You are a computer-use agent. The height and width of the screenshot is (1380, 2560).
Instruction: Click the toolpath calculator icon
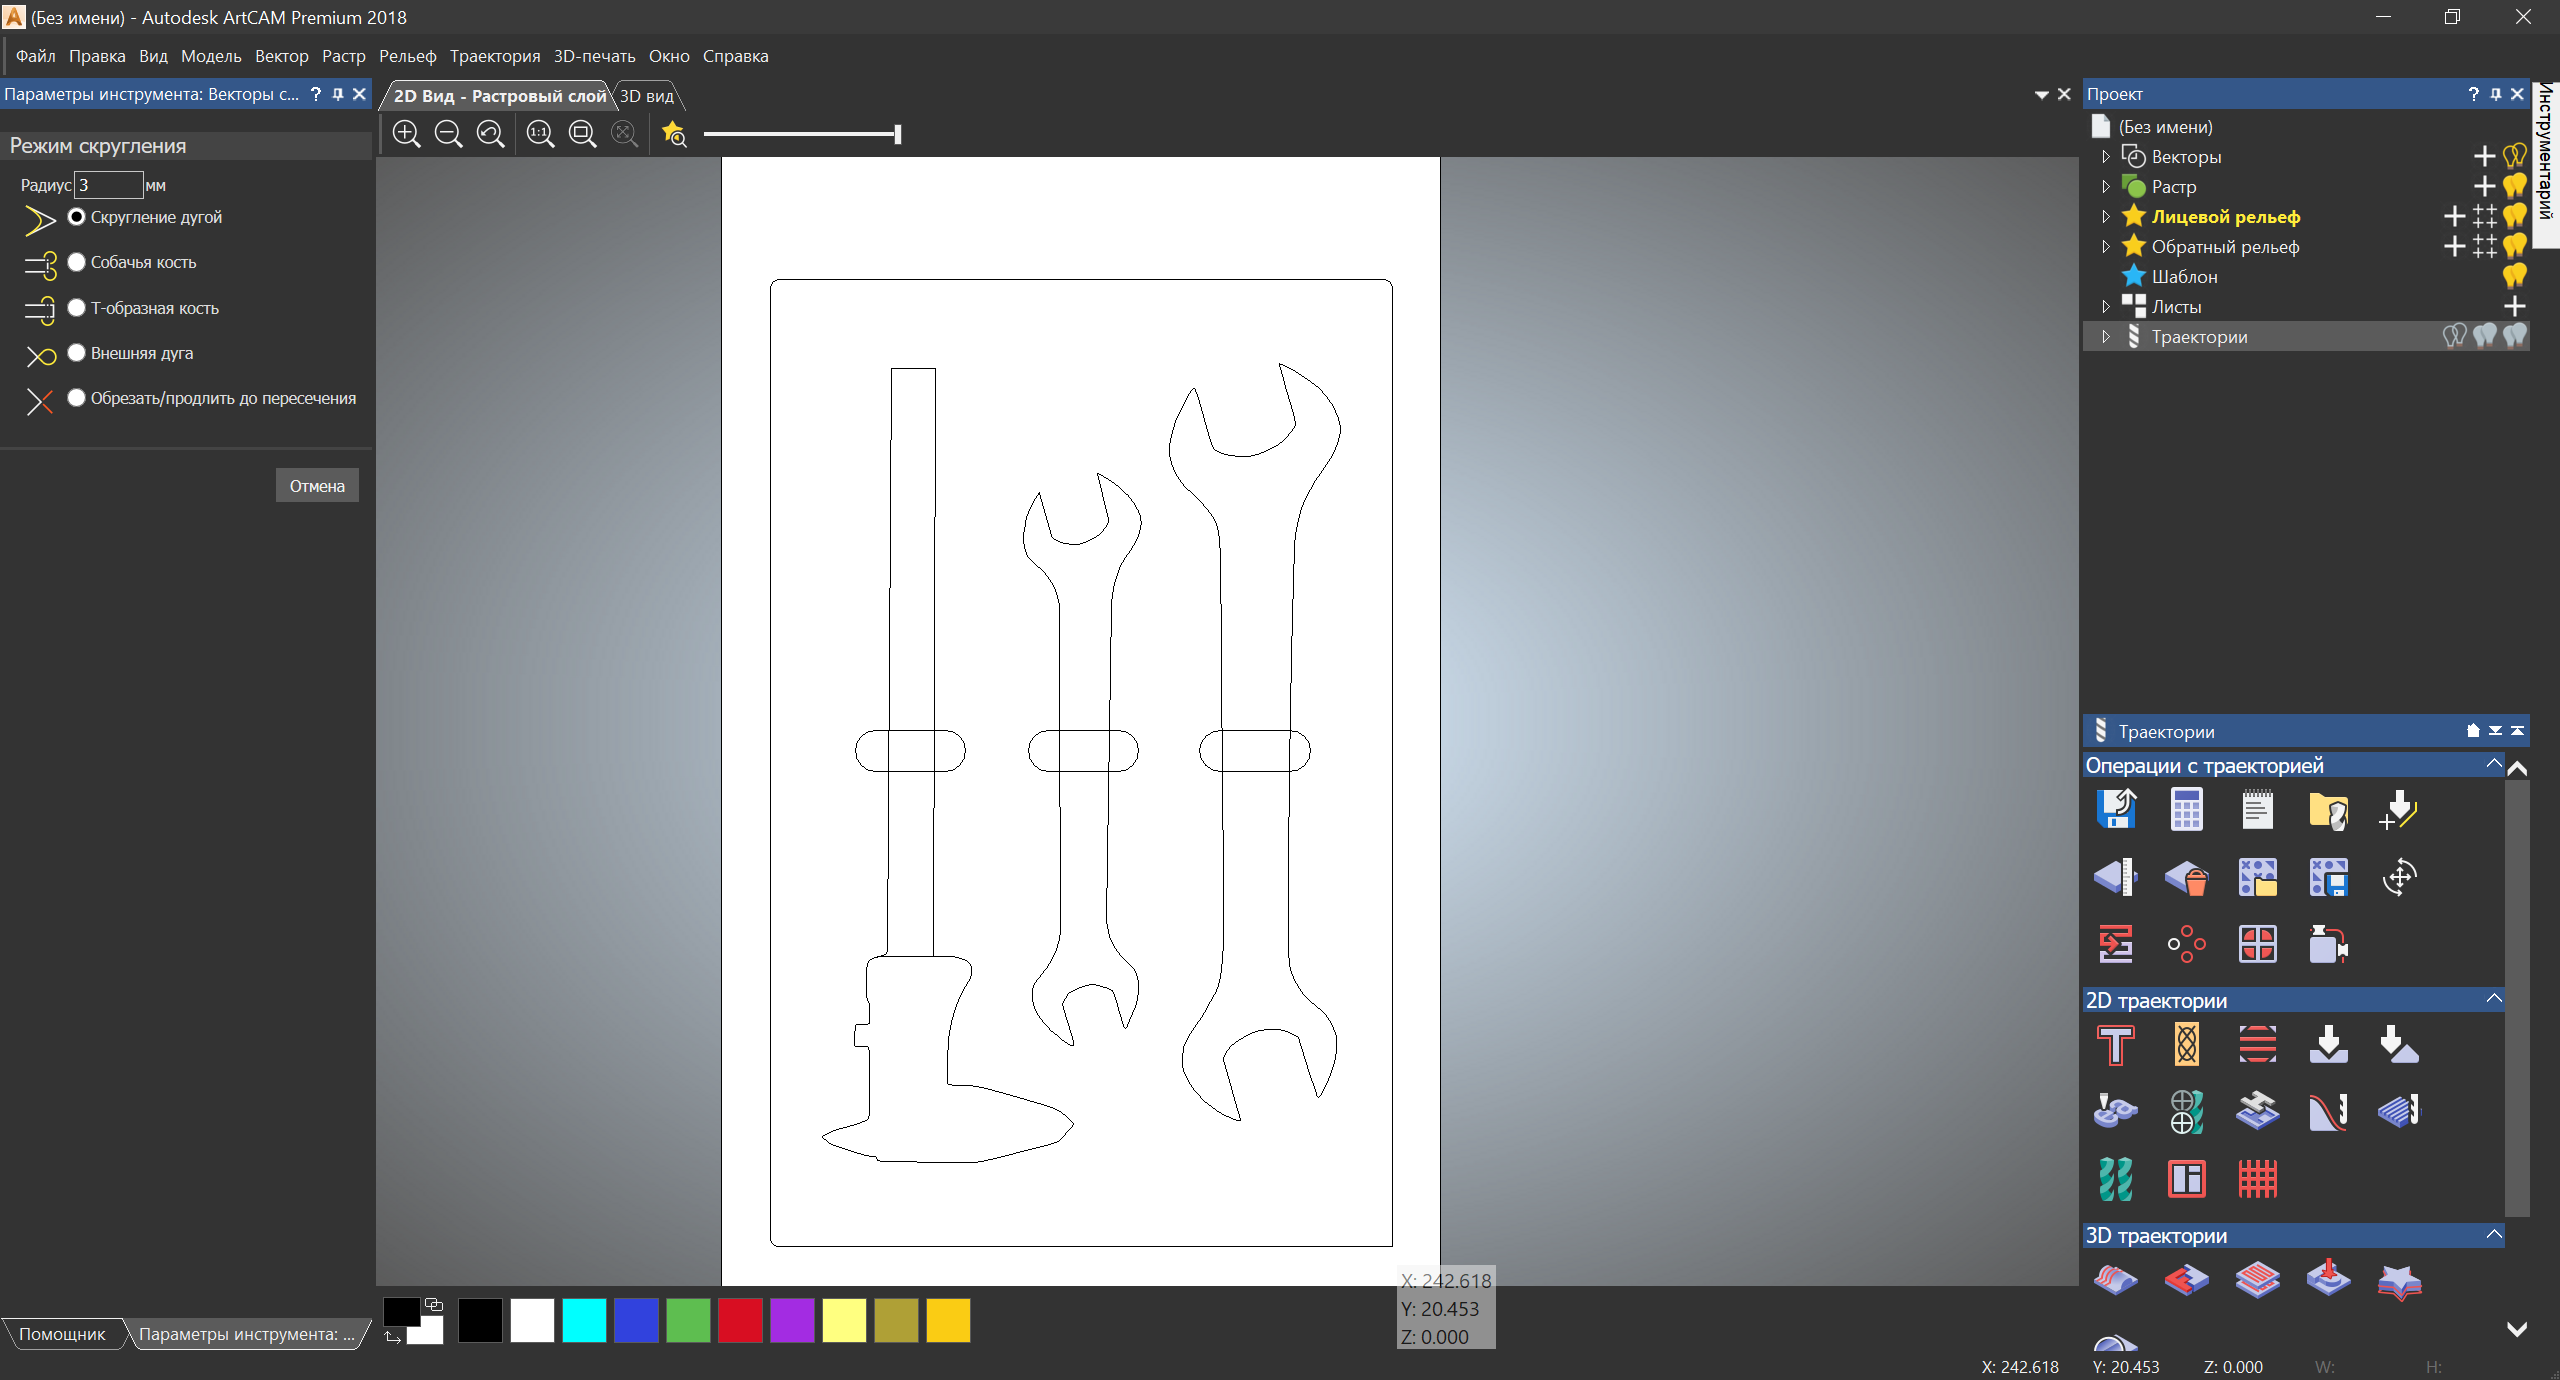click(2186, 810)
